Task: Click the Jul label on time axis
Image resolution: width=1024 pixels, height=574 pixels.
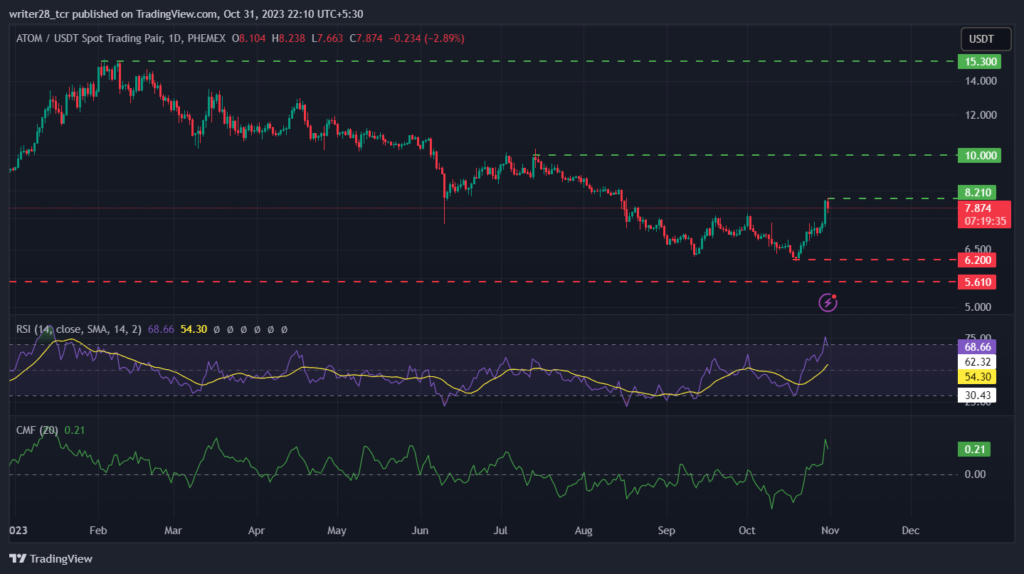Action: coord(500,530)
